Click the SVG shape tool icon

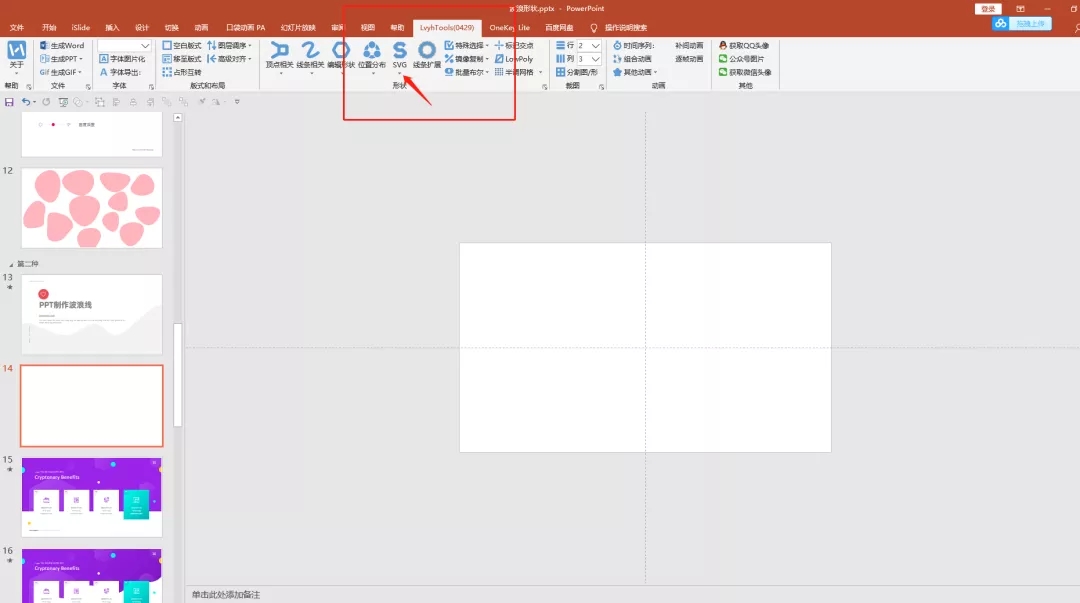coord(400,51)
